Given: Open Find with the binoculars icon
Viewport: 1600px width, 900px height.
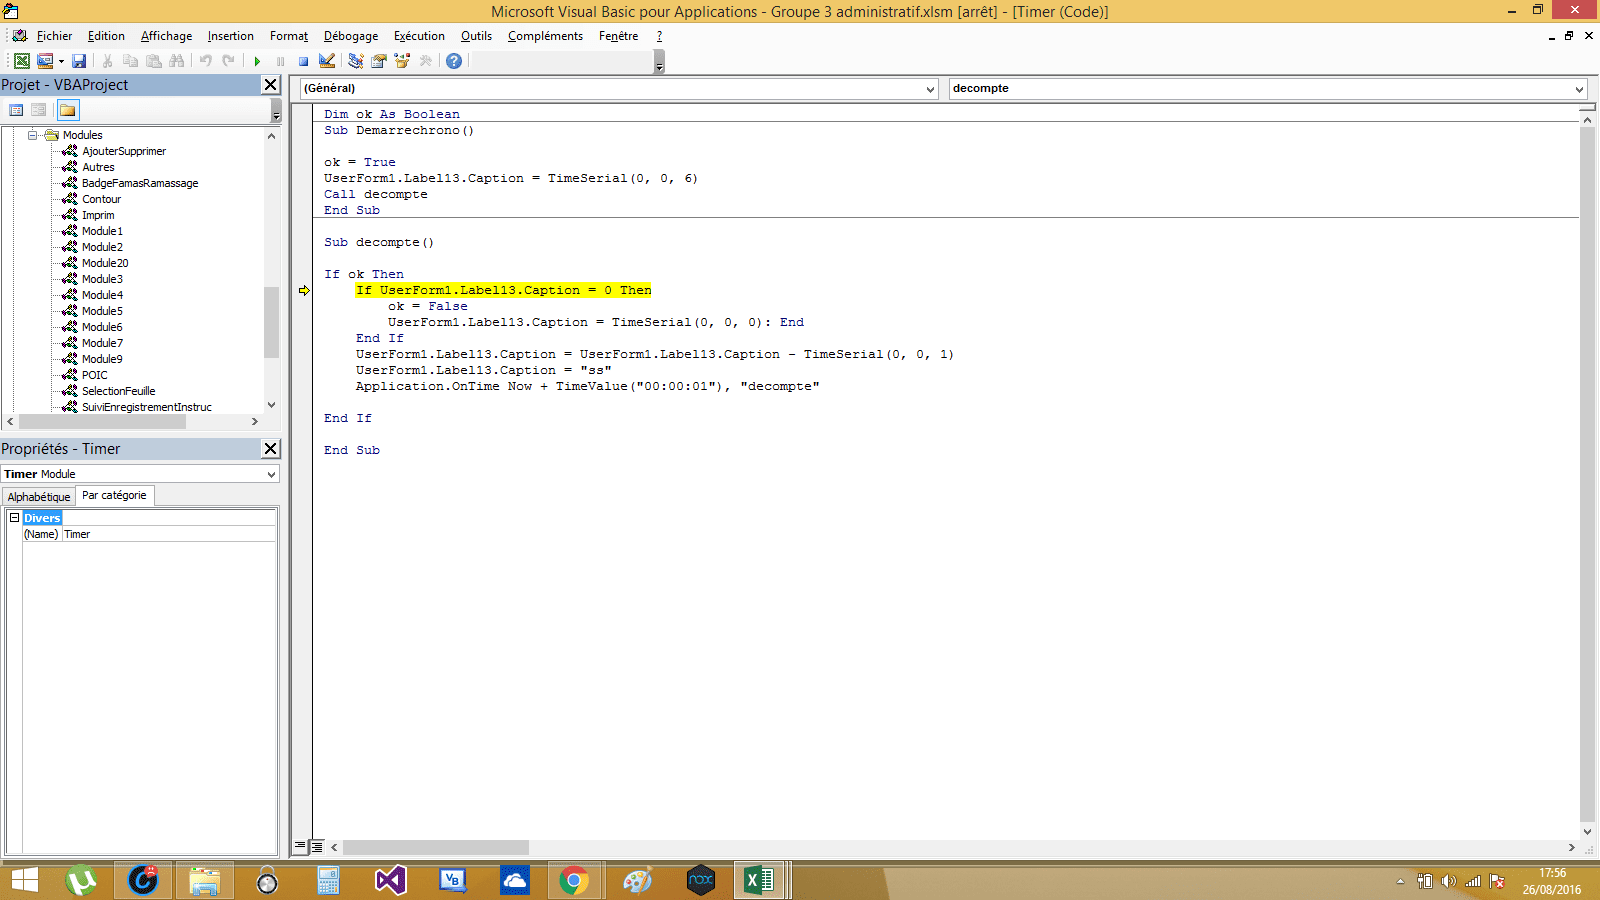Looking at the screenshot, I should click(177, 61).
